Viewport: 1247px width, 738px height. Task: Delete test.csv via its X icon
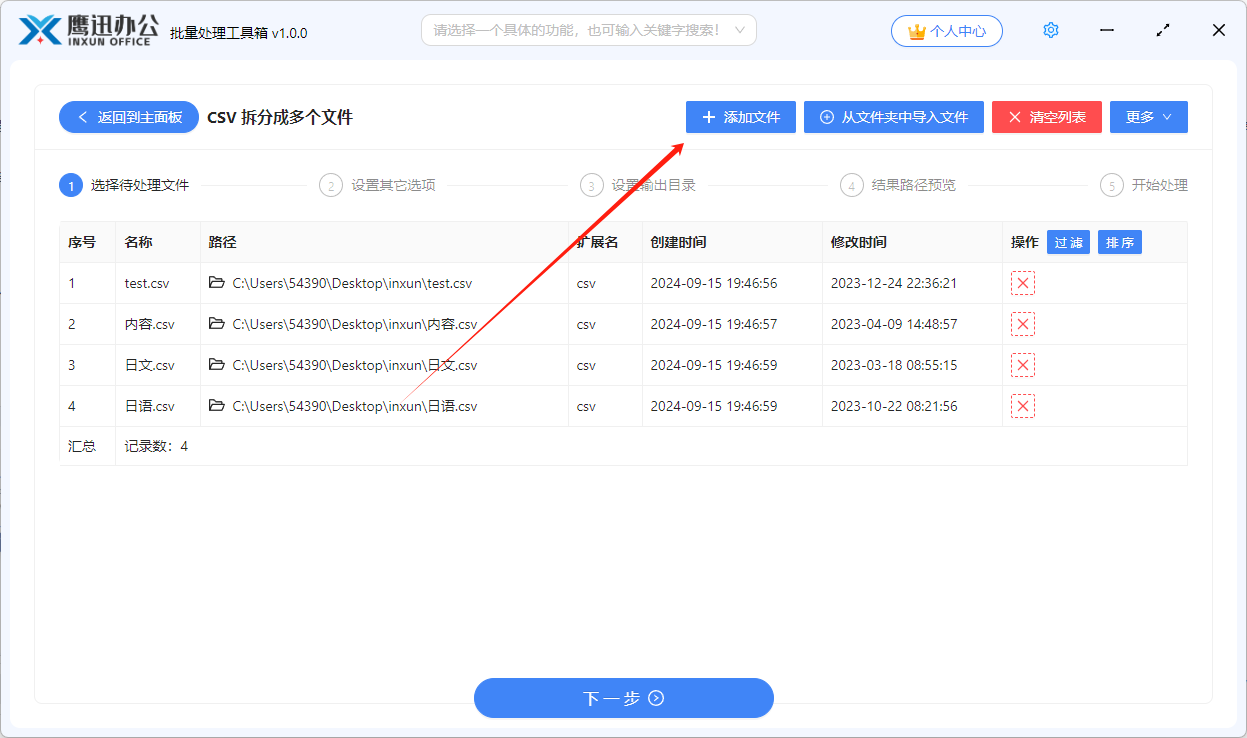pos(1022,283)
